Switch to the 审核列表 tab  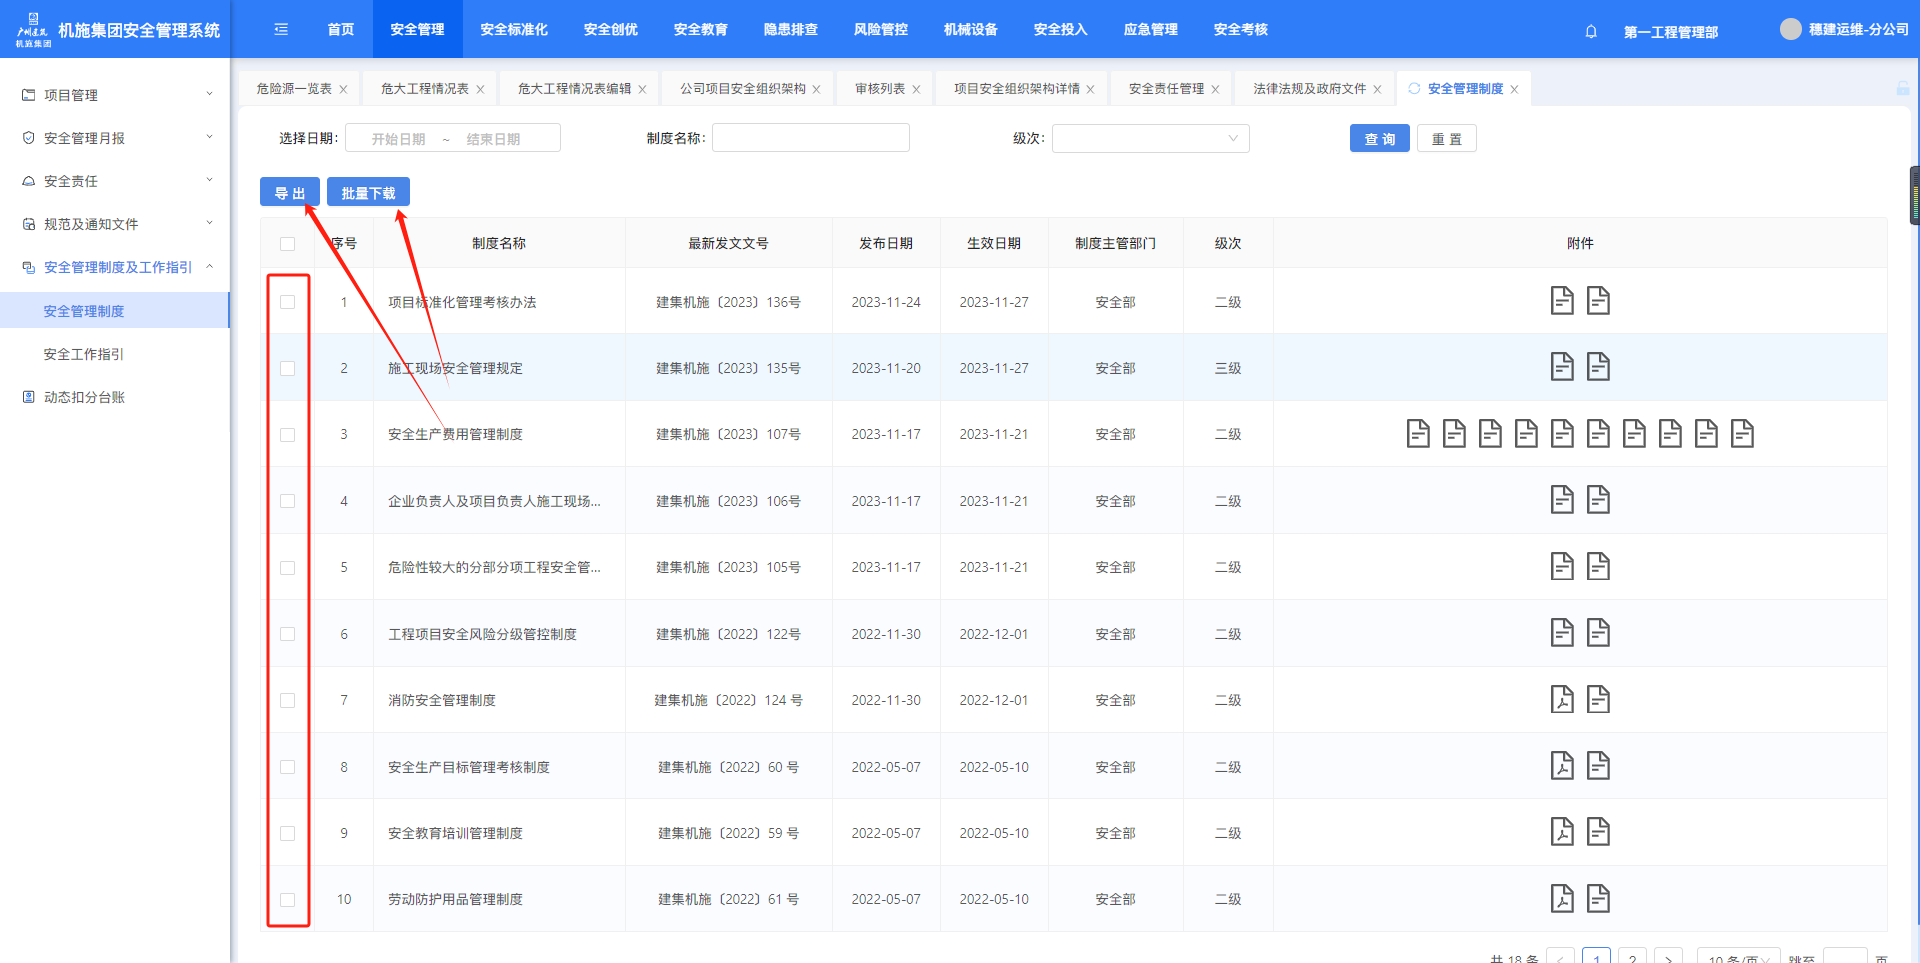[x=880, y=89]
